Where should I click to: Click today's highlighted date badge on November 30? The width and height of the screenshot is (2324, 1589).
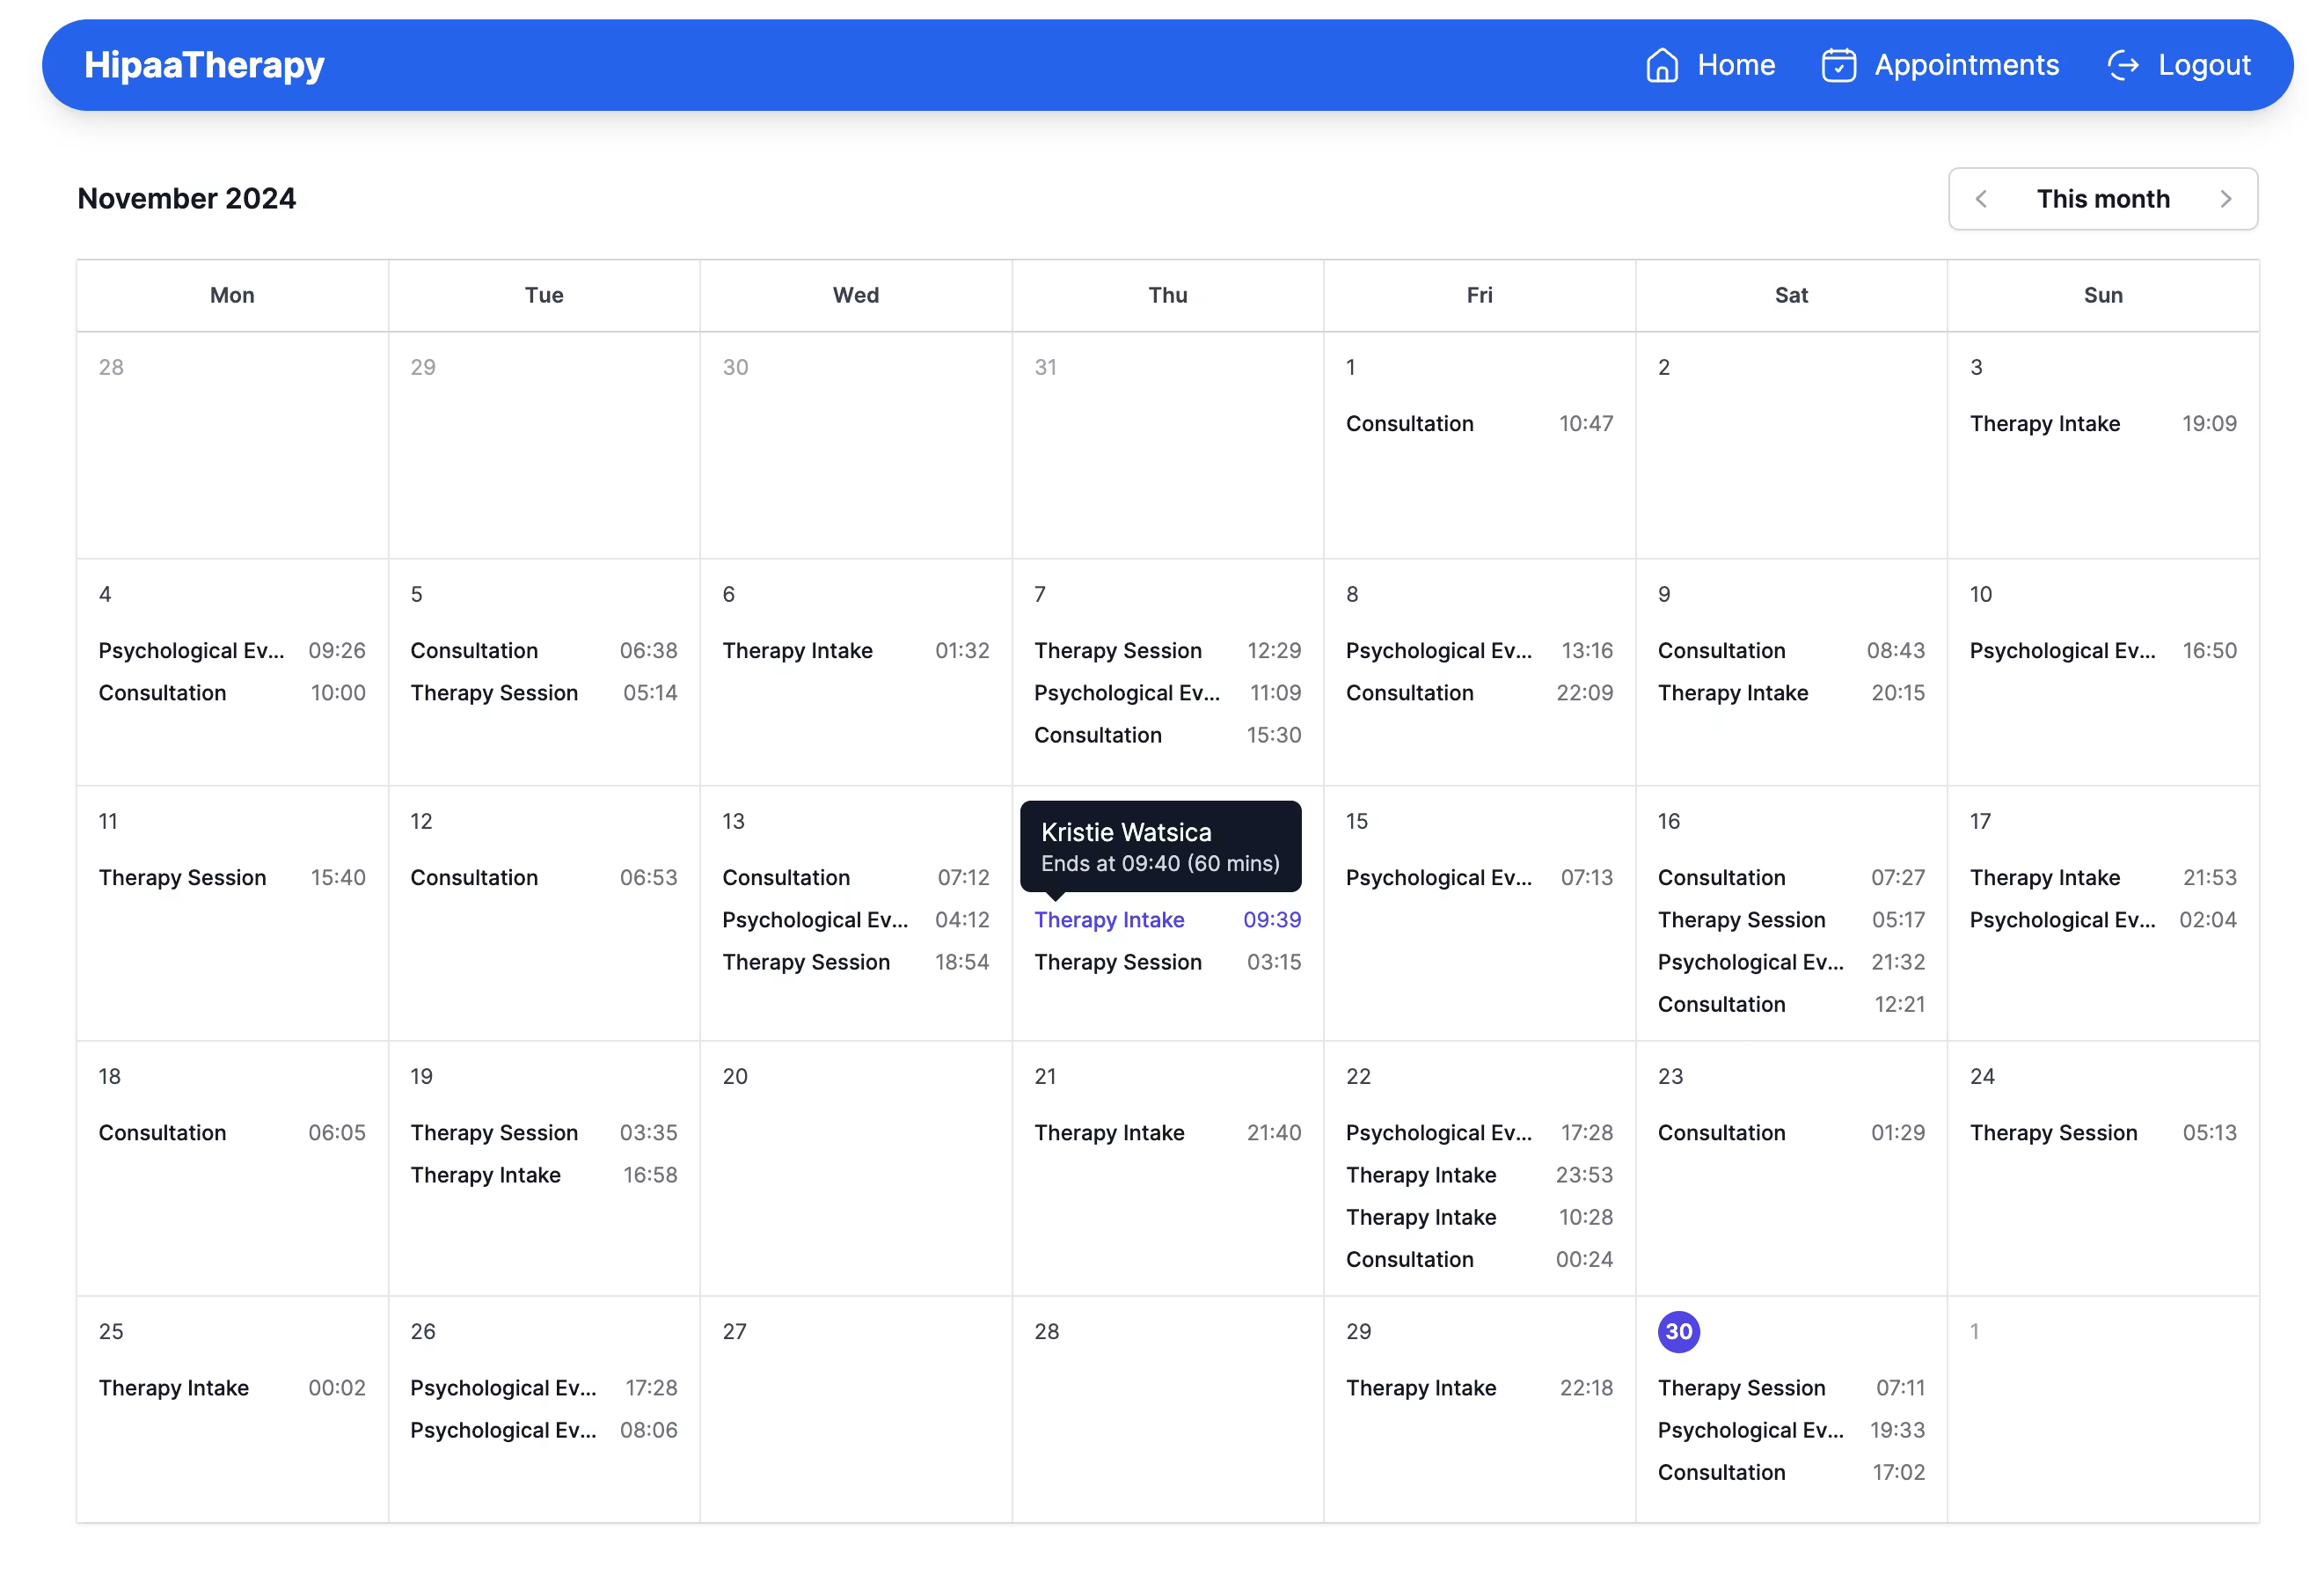[1678, 1331]
